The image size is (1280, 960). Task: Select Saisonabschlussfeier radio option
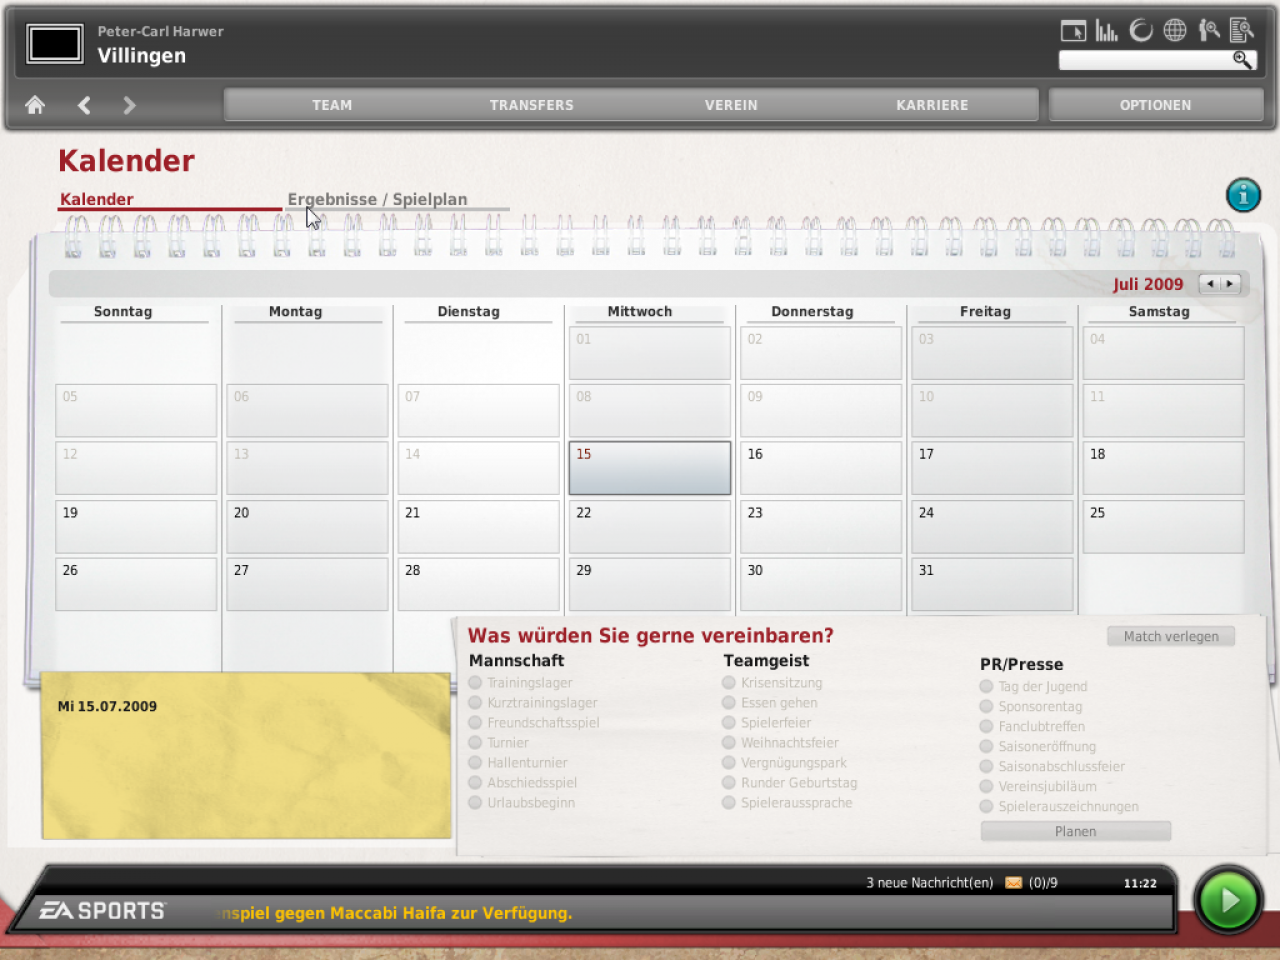click(986, 767)
